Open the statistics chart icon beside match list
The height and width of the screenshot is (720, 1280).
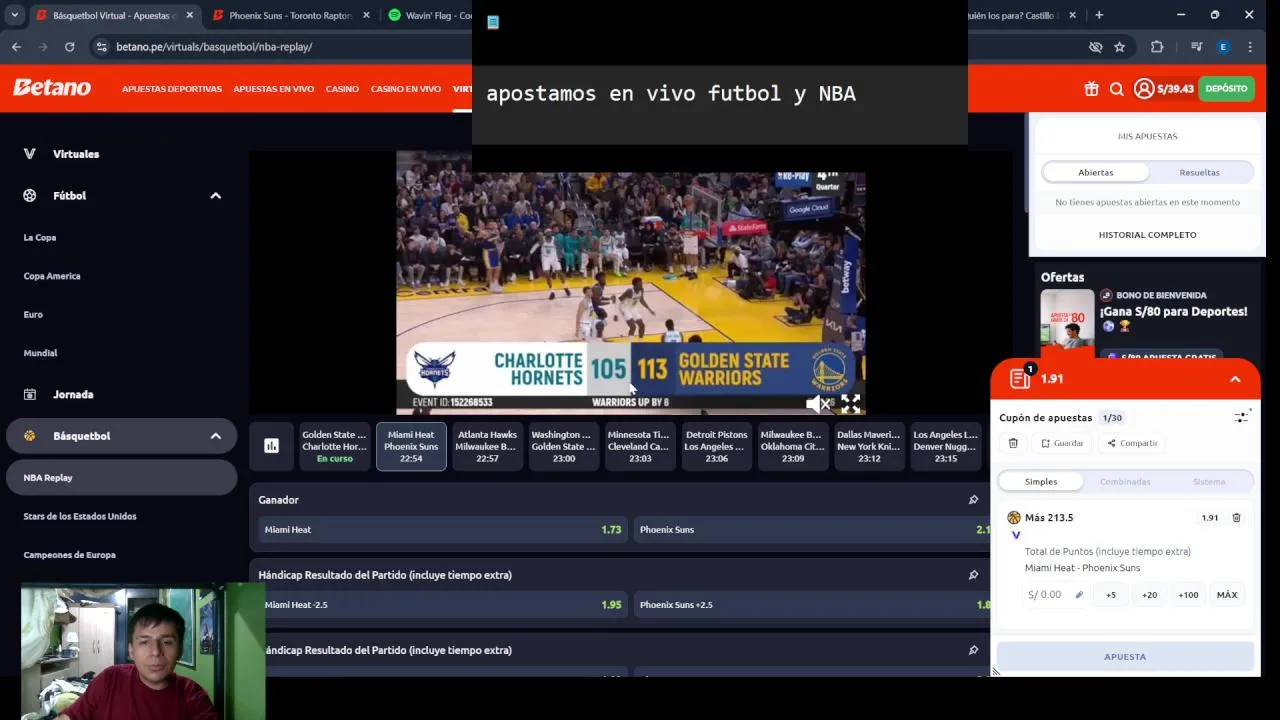(271, 446)
